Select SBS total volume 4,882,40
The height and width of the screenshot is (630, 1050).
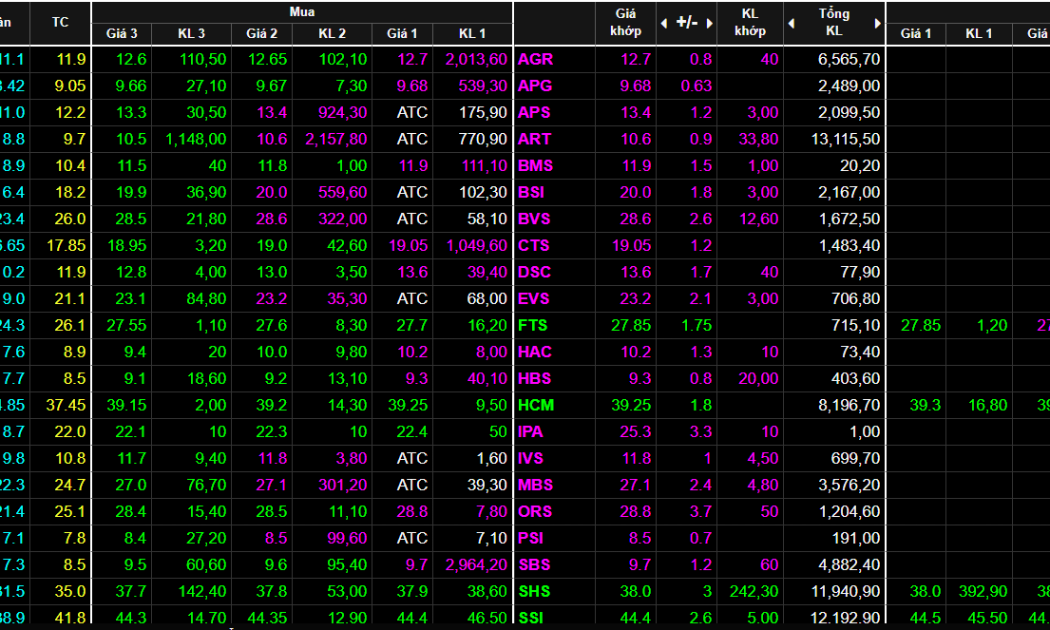(x=849, y=565)
